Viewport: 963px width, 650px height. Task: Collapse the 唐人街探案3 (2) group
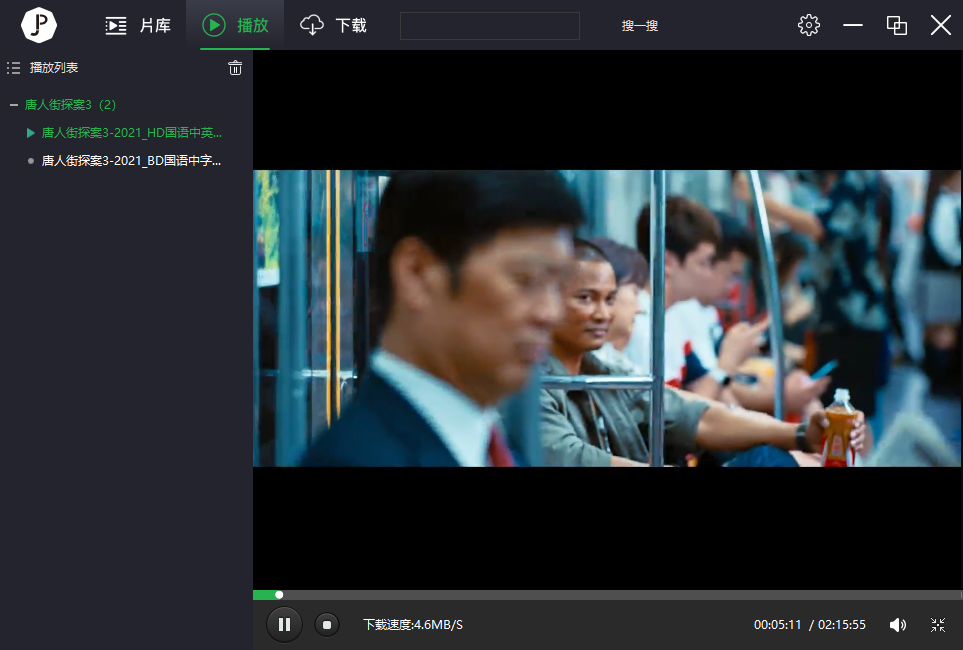(14, 105)
